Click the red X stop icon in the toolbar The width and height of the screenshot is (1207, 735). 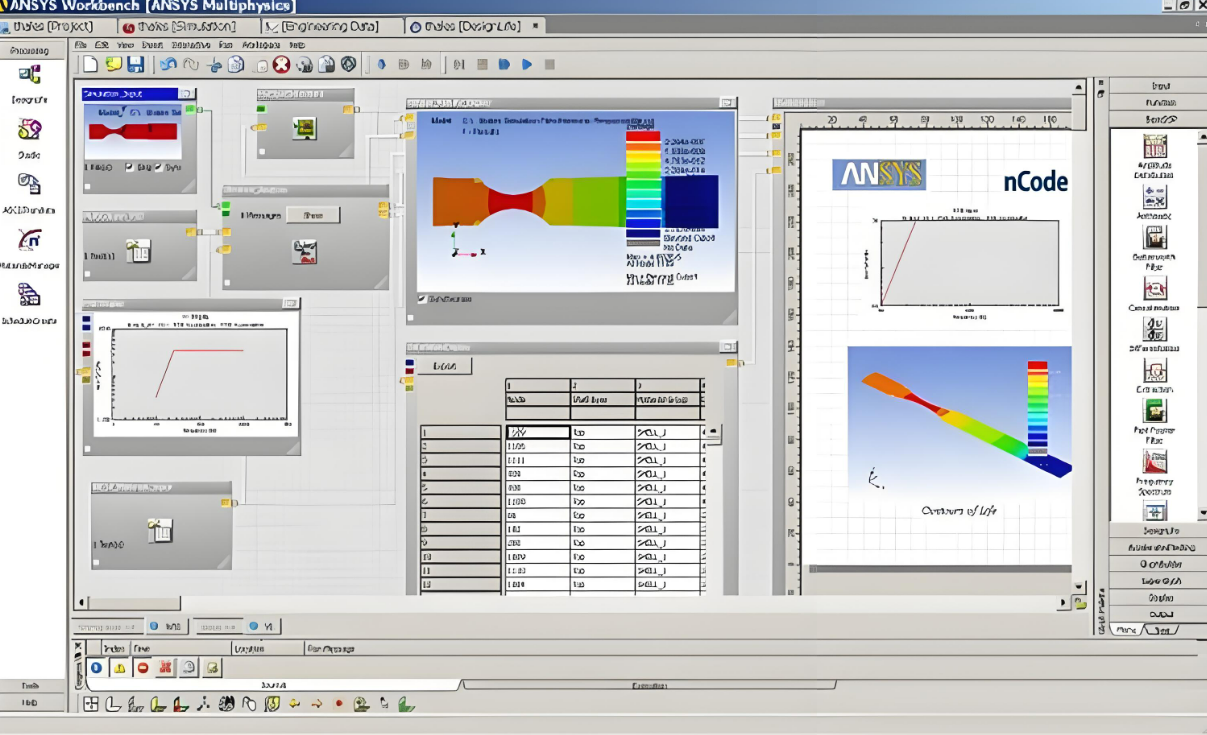pos(281,64)
